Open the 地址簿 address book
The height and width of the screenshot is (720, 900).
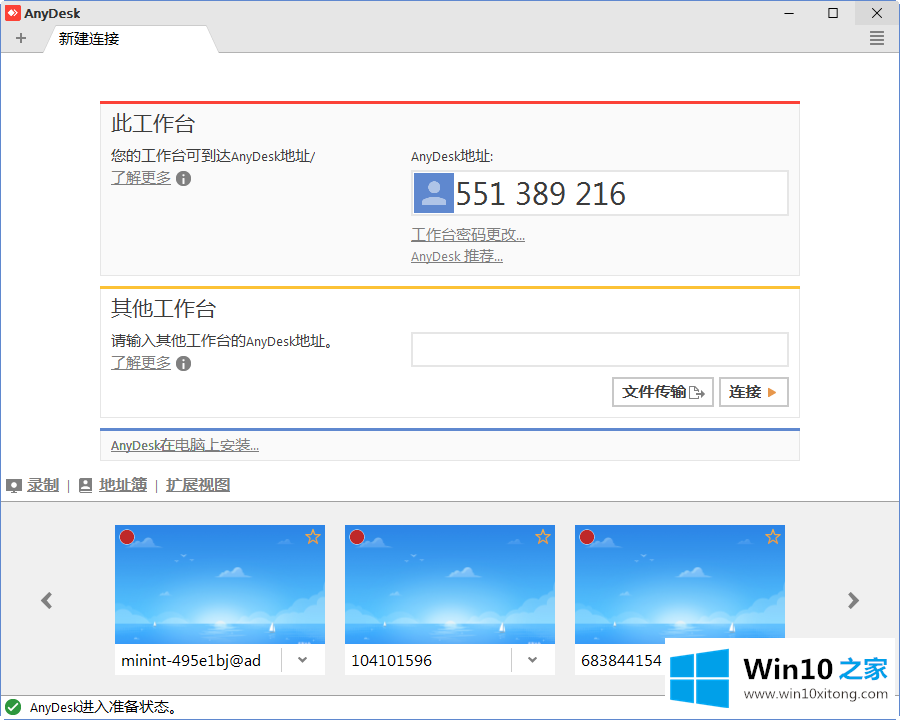coord(123,485)
